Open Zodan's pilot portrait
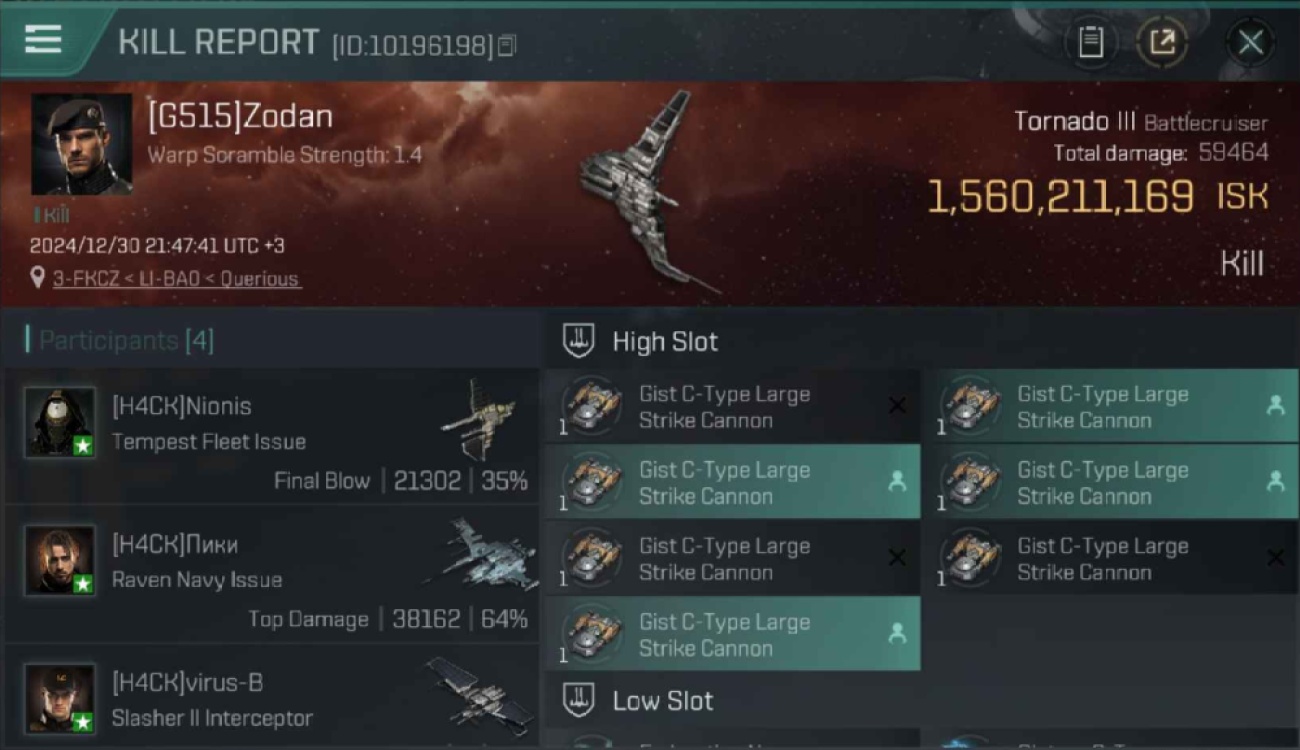1300x750 pixels. 81,144
